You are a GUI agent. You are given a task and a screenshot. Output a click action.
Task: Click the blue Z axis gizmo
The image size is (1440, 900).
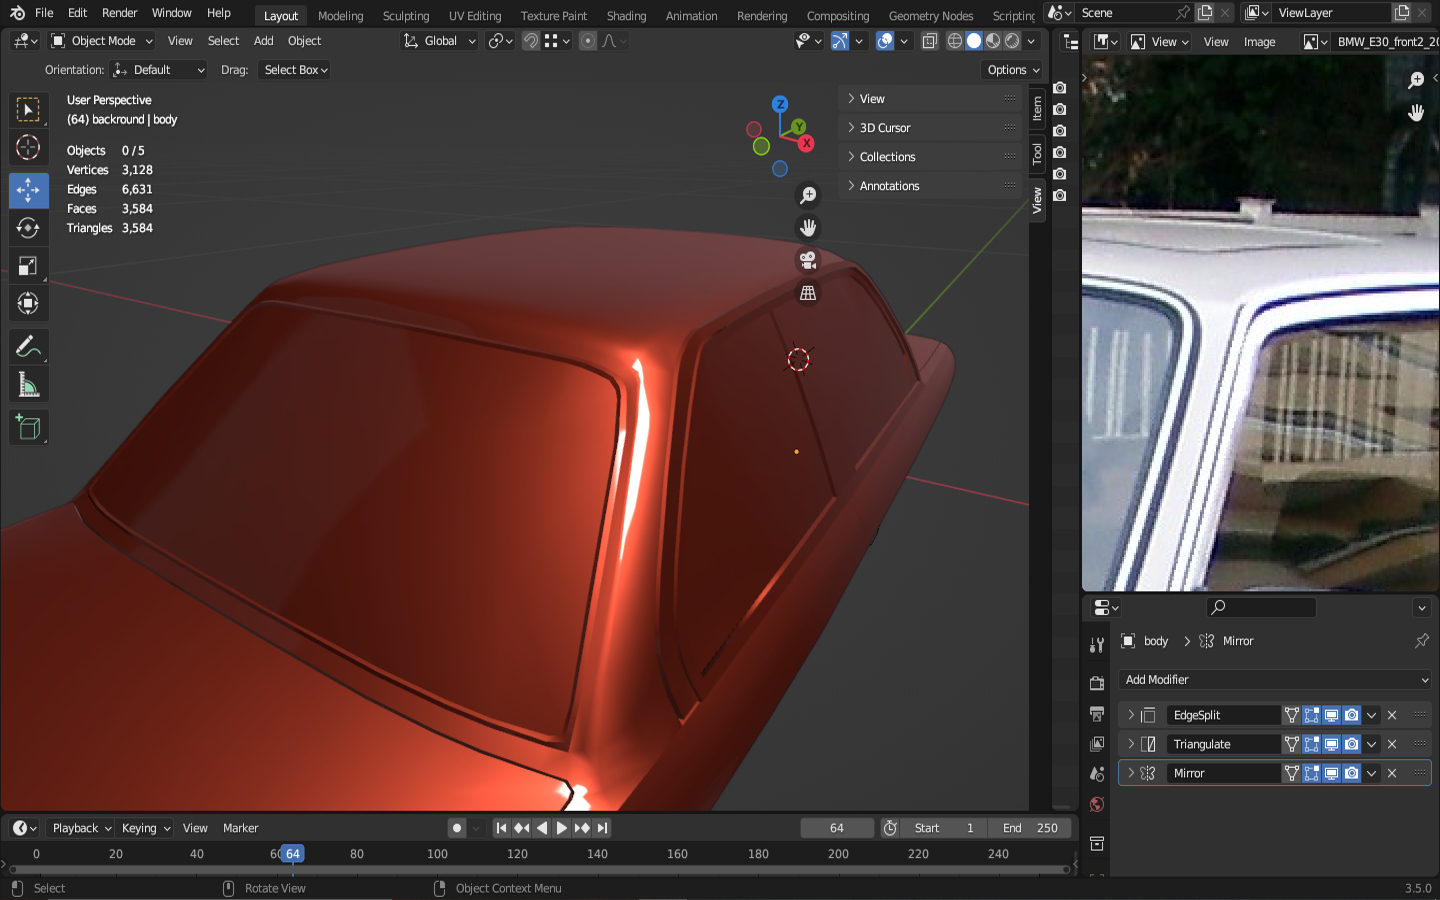pyautogui.click(x=780, y=104)
